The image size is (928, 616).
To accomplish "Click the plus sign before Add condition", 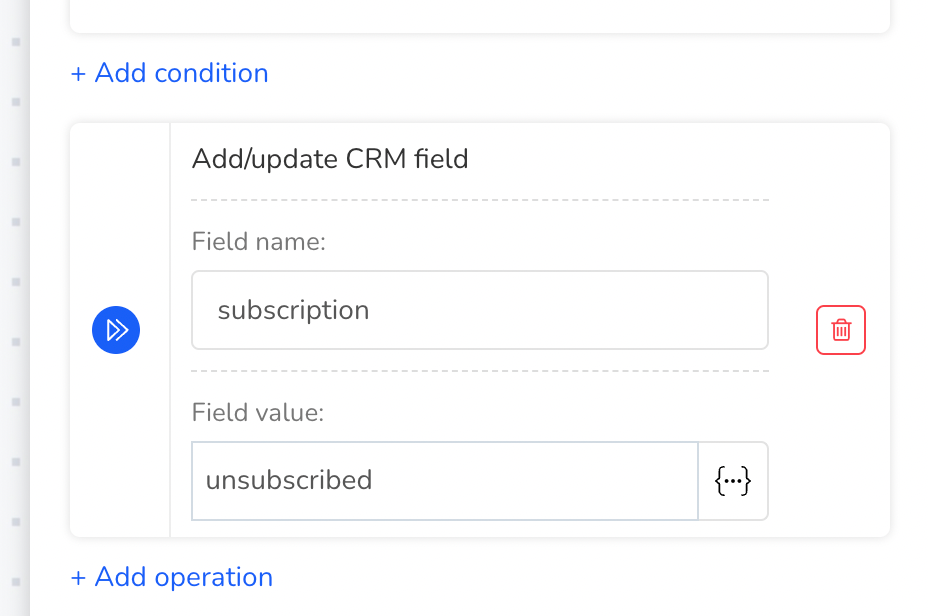I will (78, 74).
